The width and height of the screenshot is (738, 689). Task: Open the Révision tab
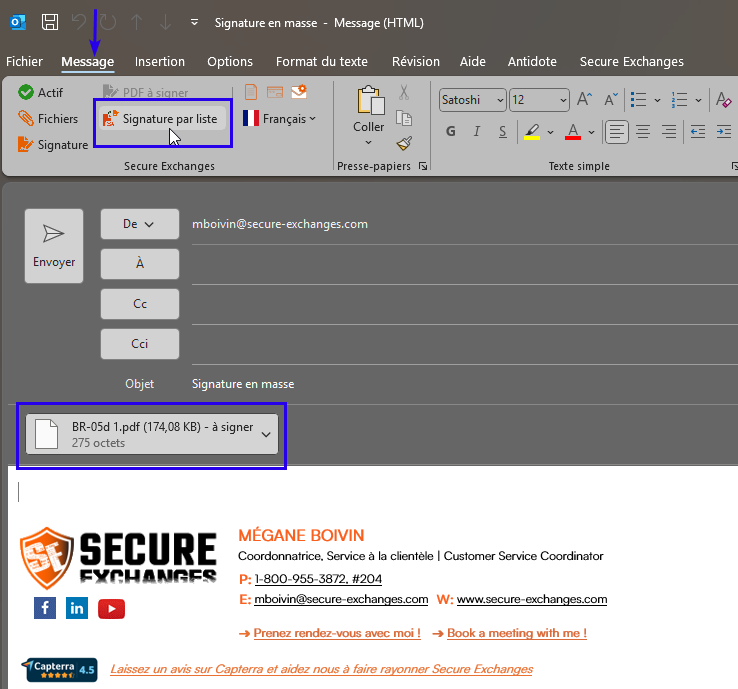pyautogui.click(x=416, y=62)
